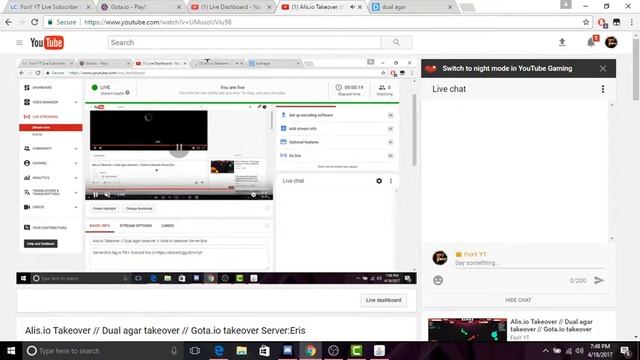The height and width of the screenshot is (360, 640).
Task: Click the upload arrow icon in YouTube header
Action: (x=562, y=42)
